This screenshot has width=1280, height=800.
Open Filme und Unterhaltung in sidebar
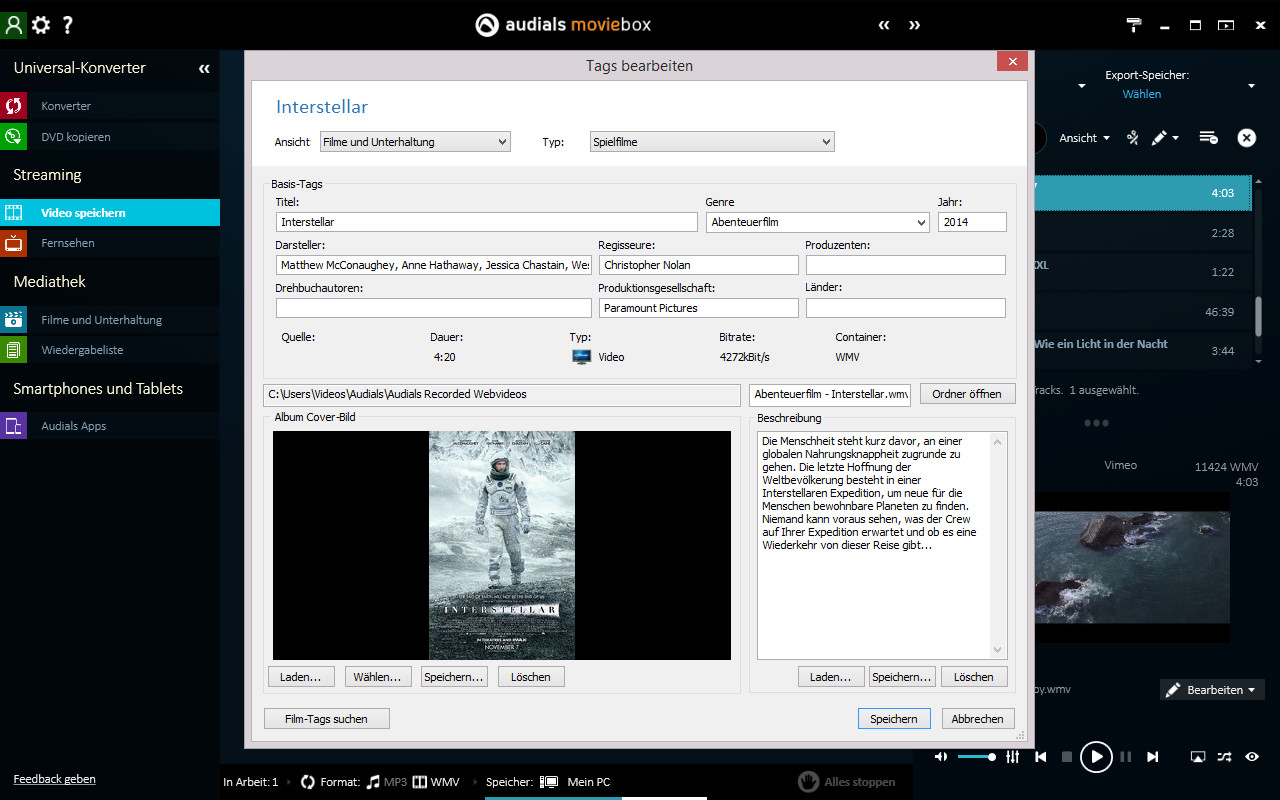point(101,320)
